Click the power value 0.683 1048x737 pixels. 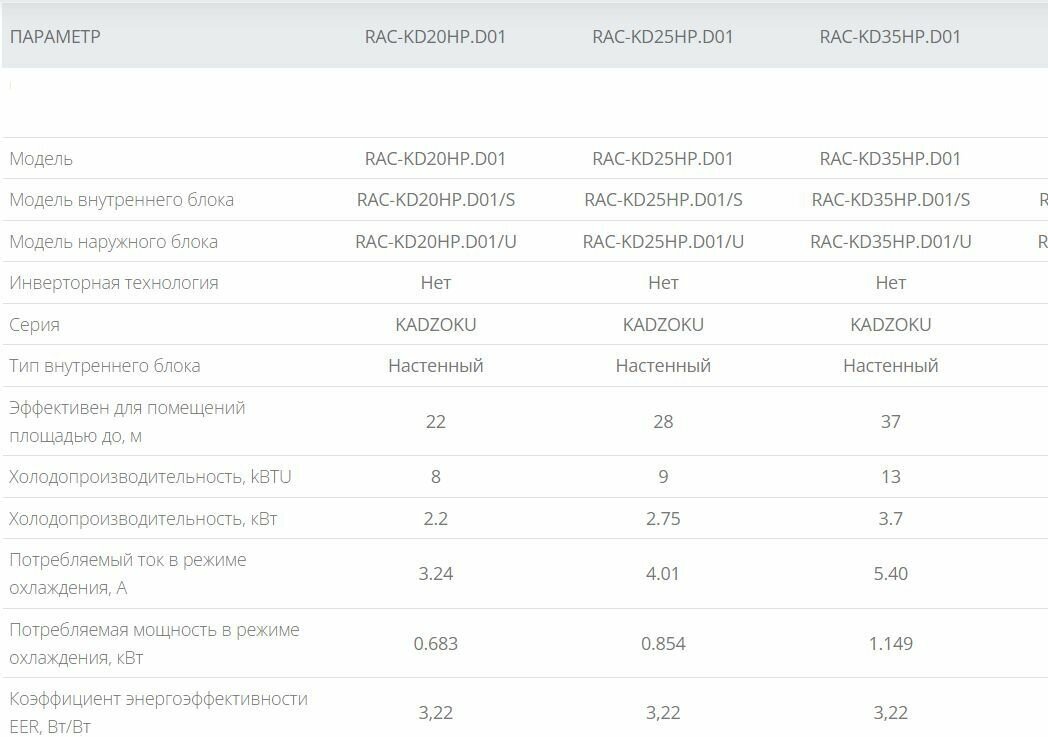[436, 643]
